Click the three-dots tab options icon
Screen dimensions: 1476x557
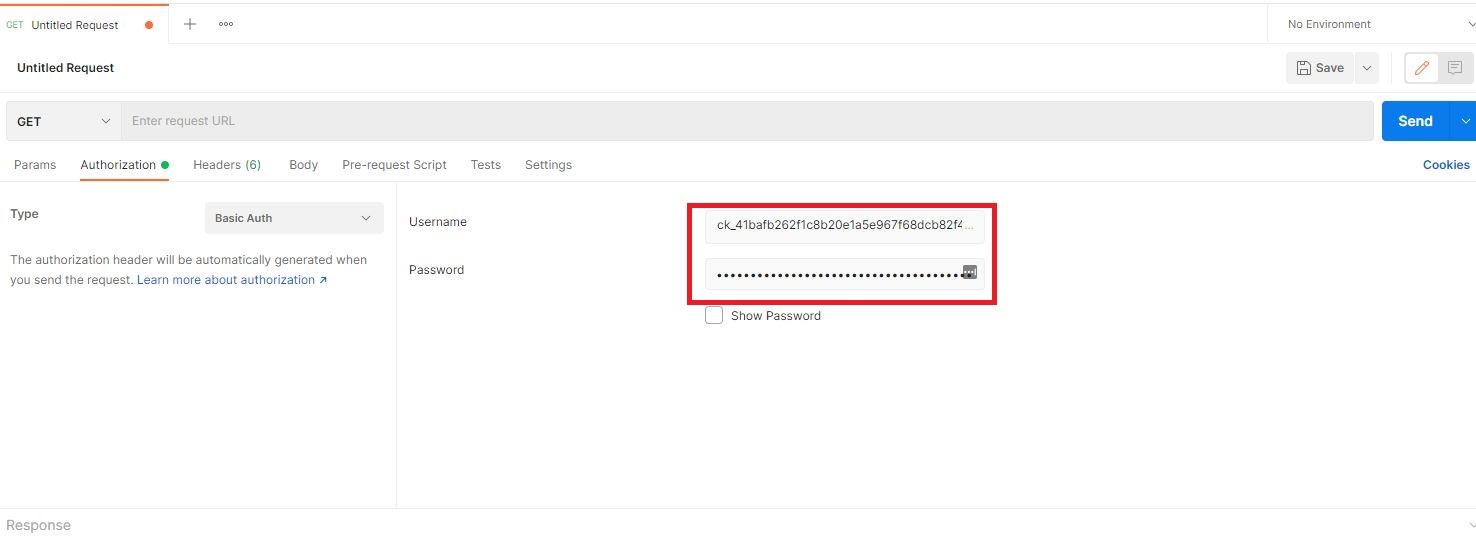[x=226, y=24]
